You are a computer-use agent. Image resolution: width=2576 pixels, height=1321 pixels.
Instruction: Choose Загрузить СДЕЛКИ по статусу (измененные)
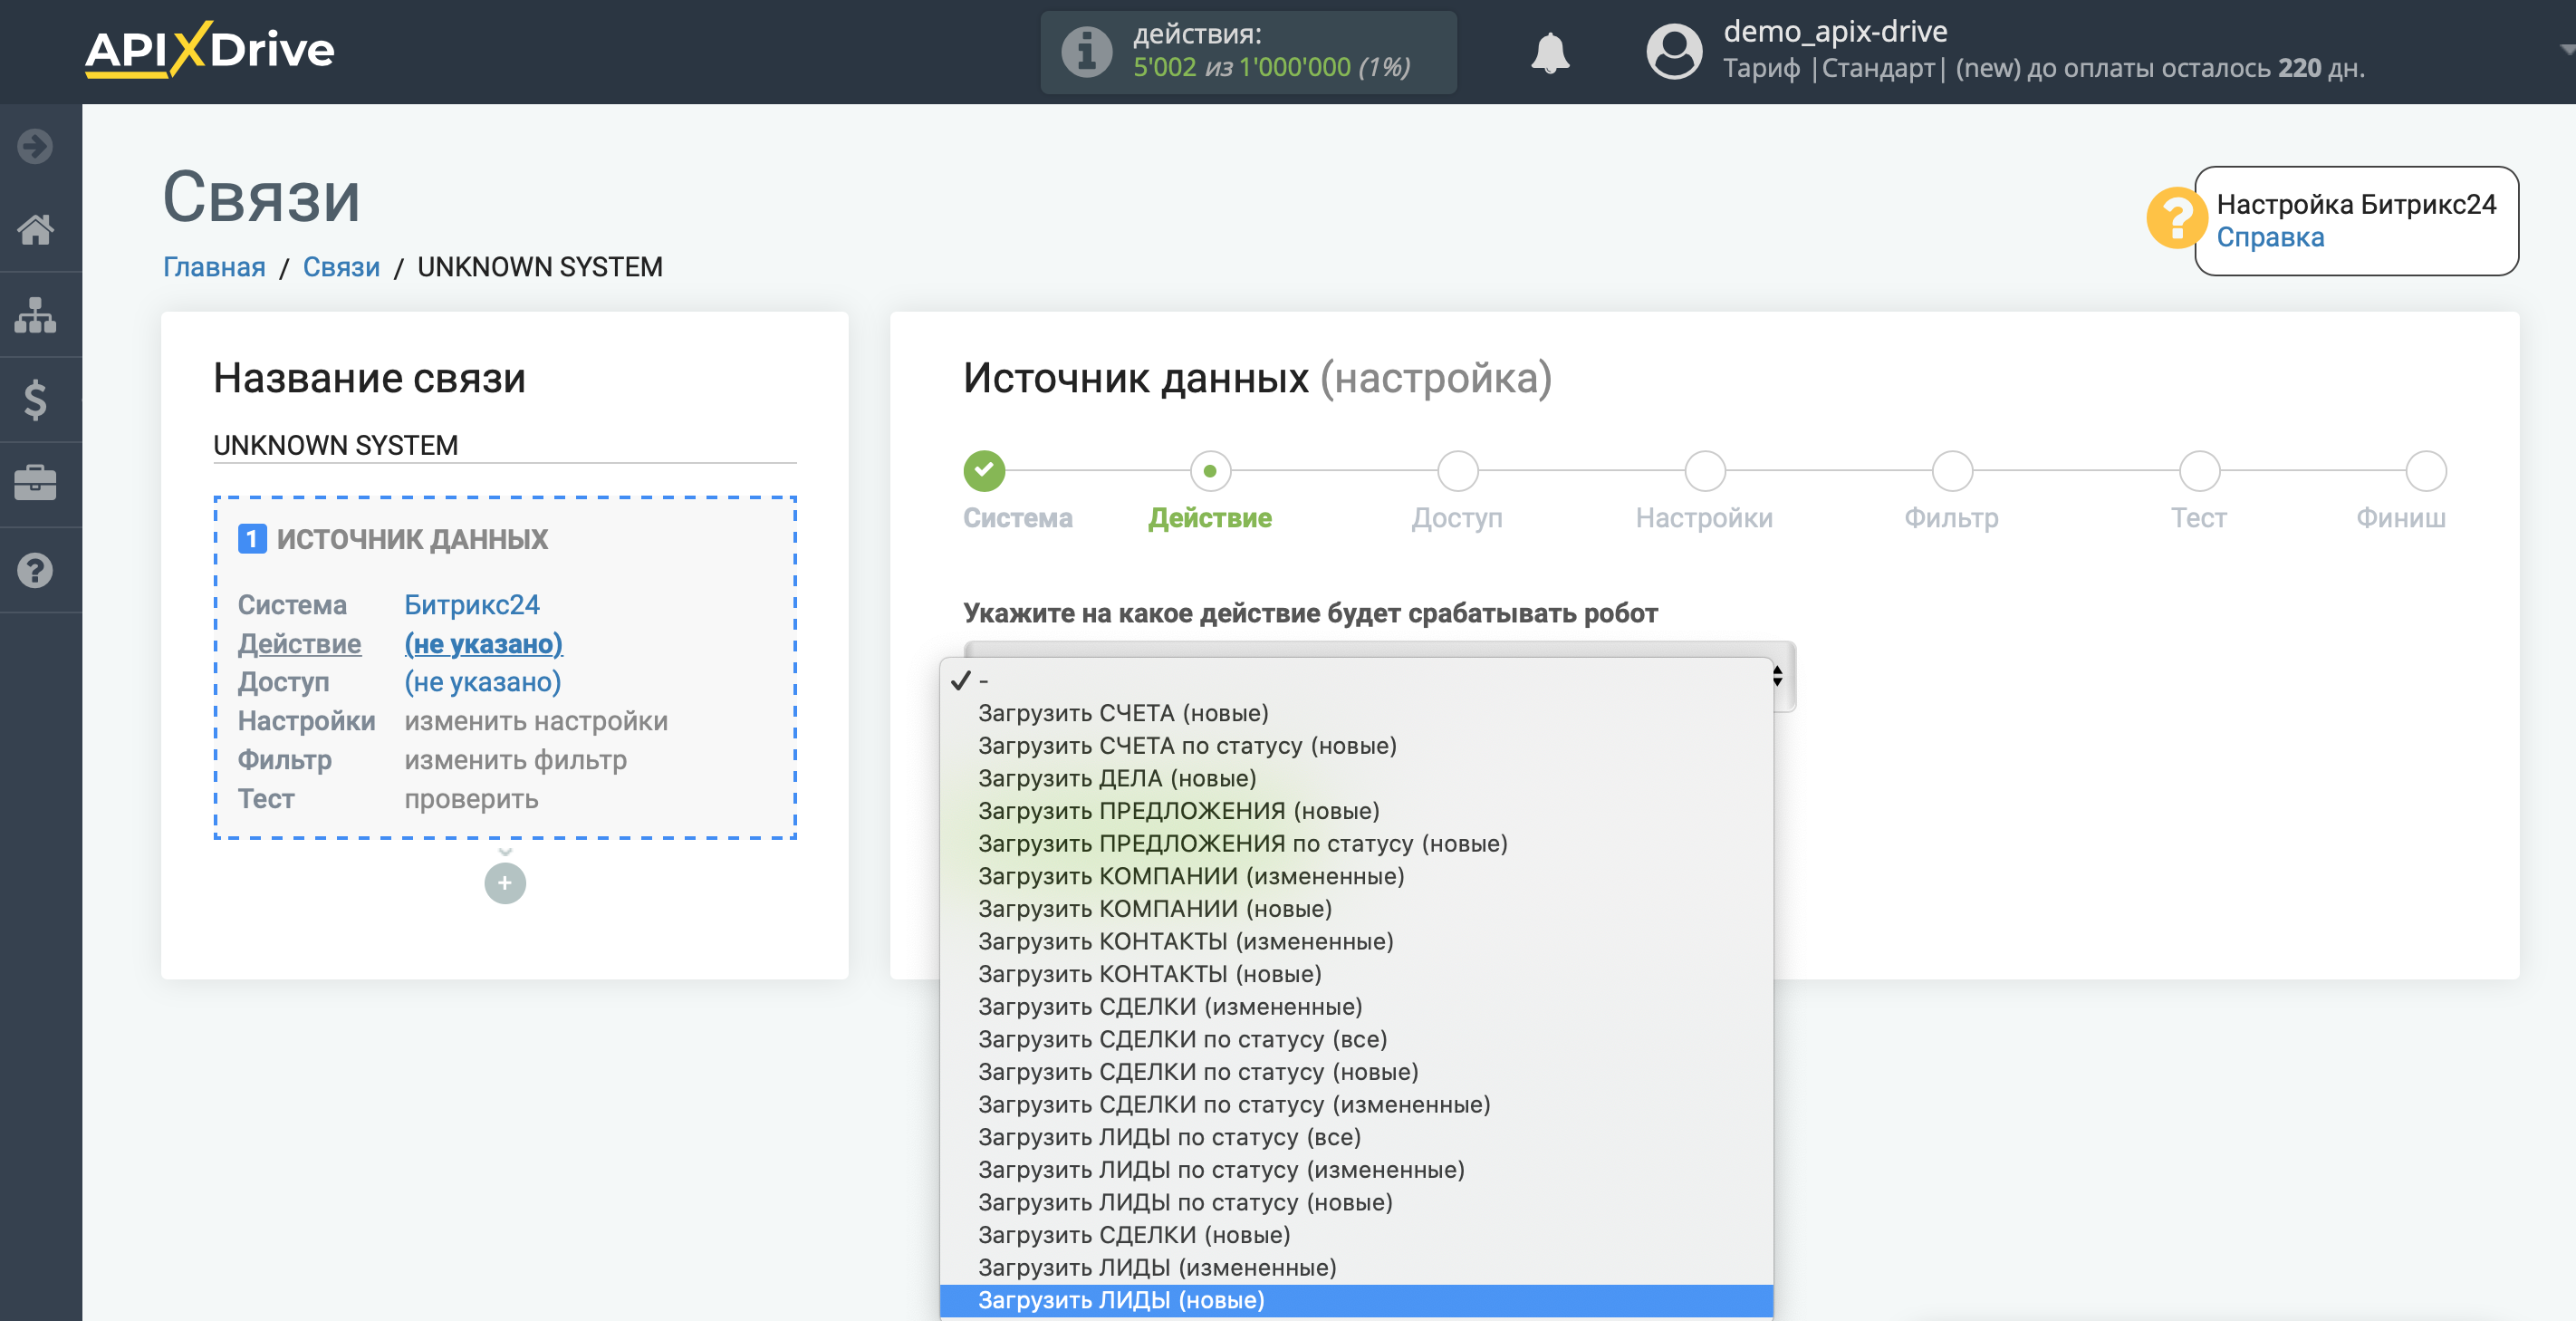point(1356,1105)
